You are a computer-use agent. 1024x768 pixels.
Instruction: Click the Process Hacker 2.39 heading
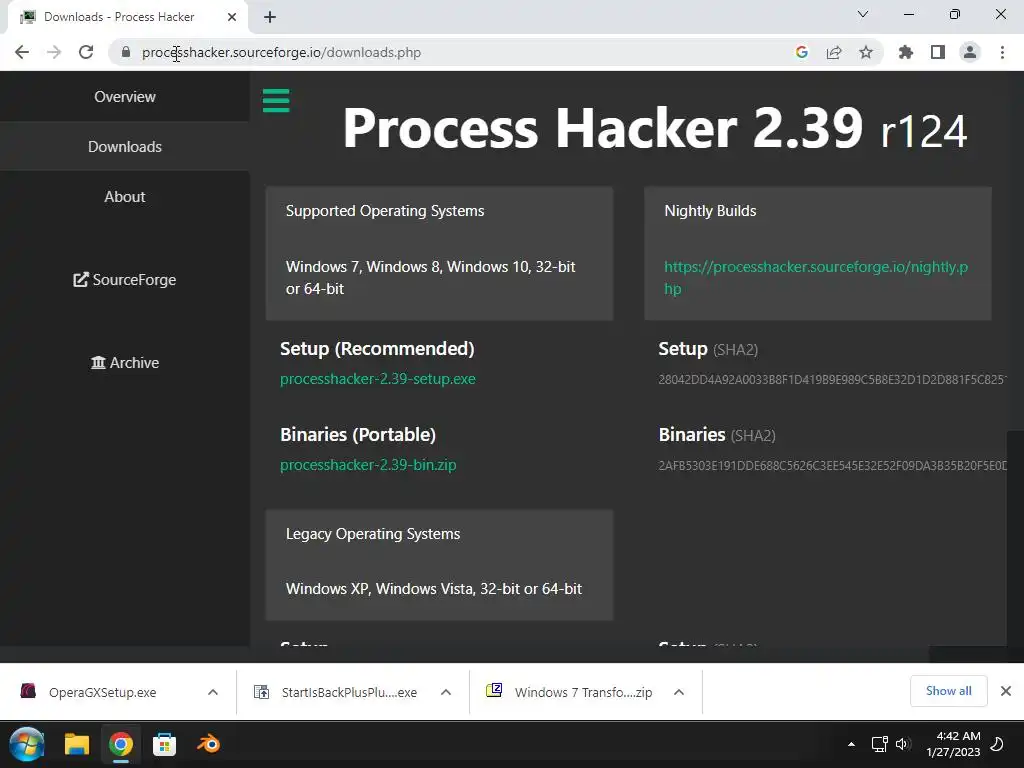pos(654,128)
